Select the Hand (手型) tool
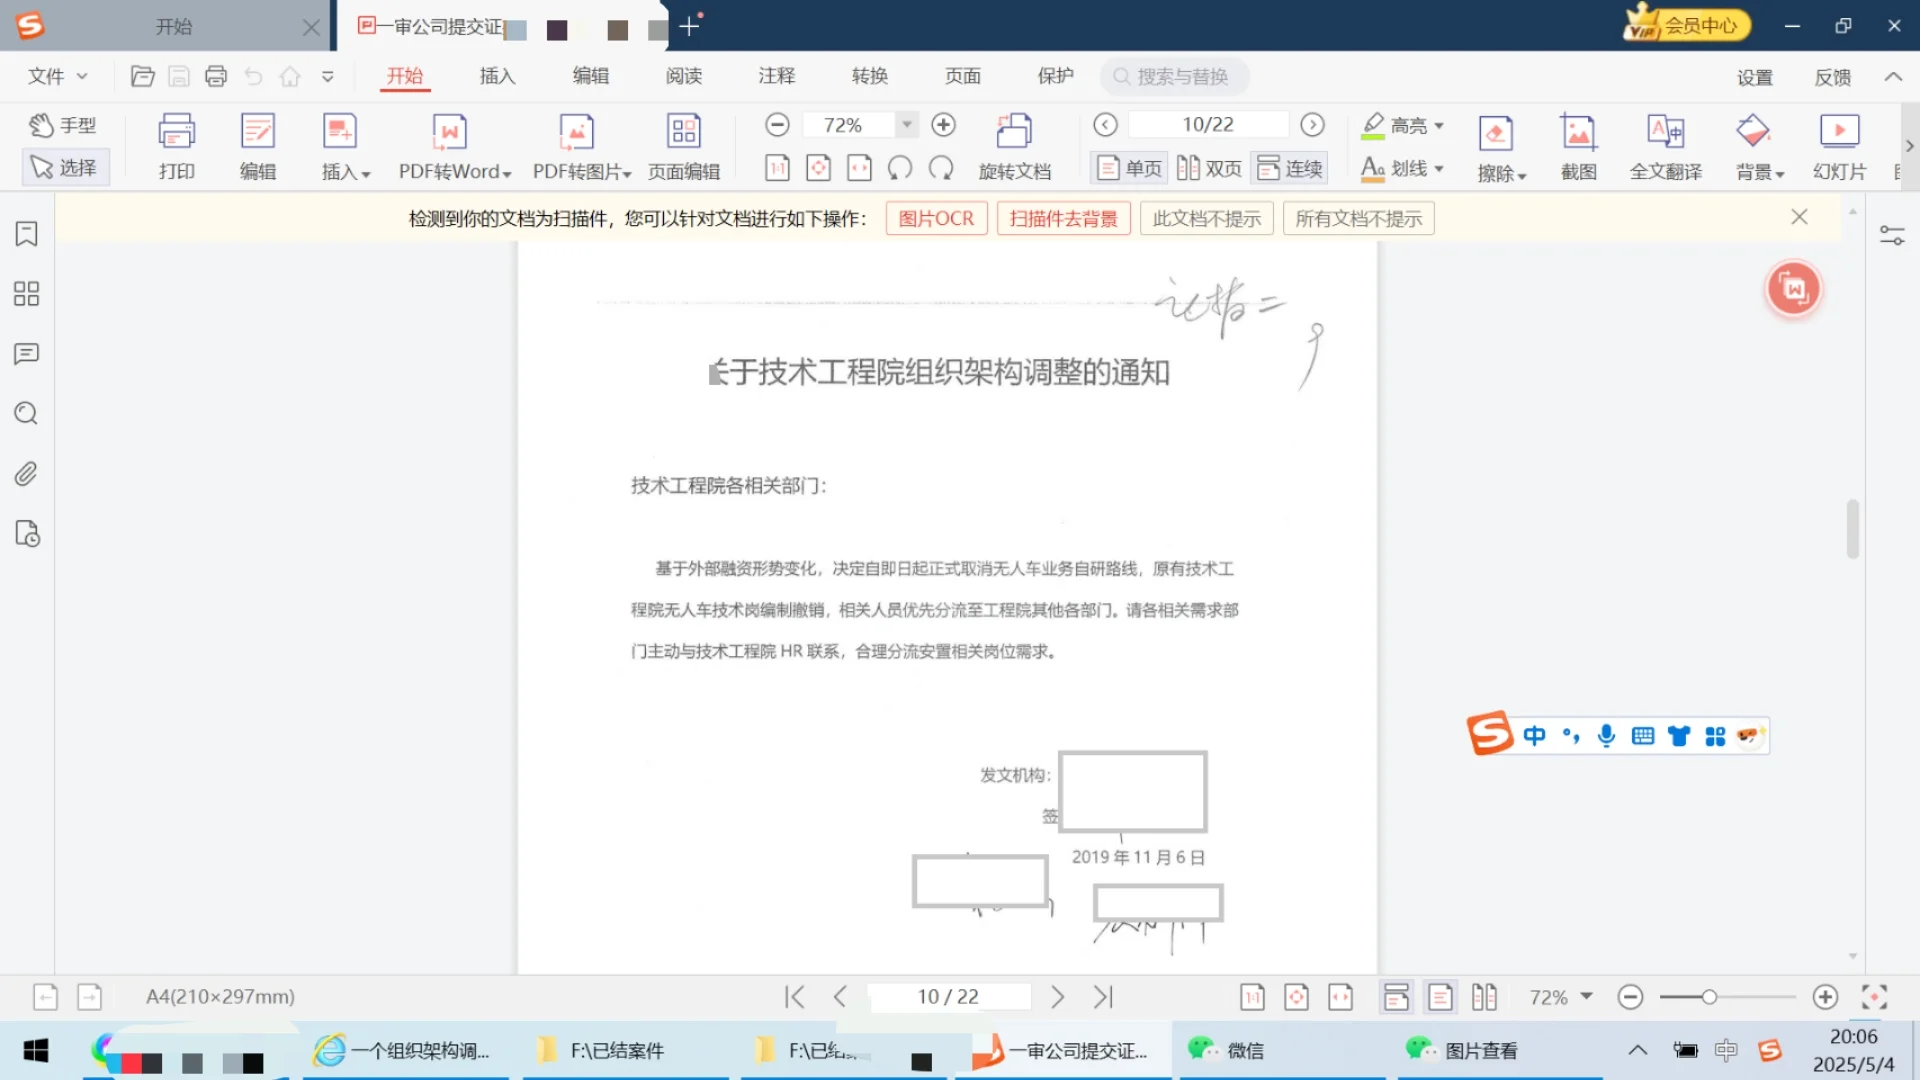 (64, 124)
